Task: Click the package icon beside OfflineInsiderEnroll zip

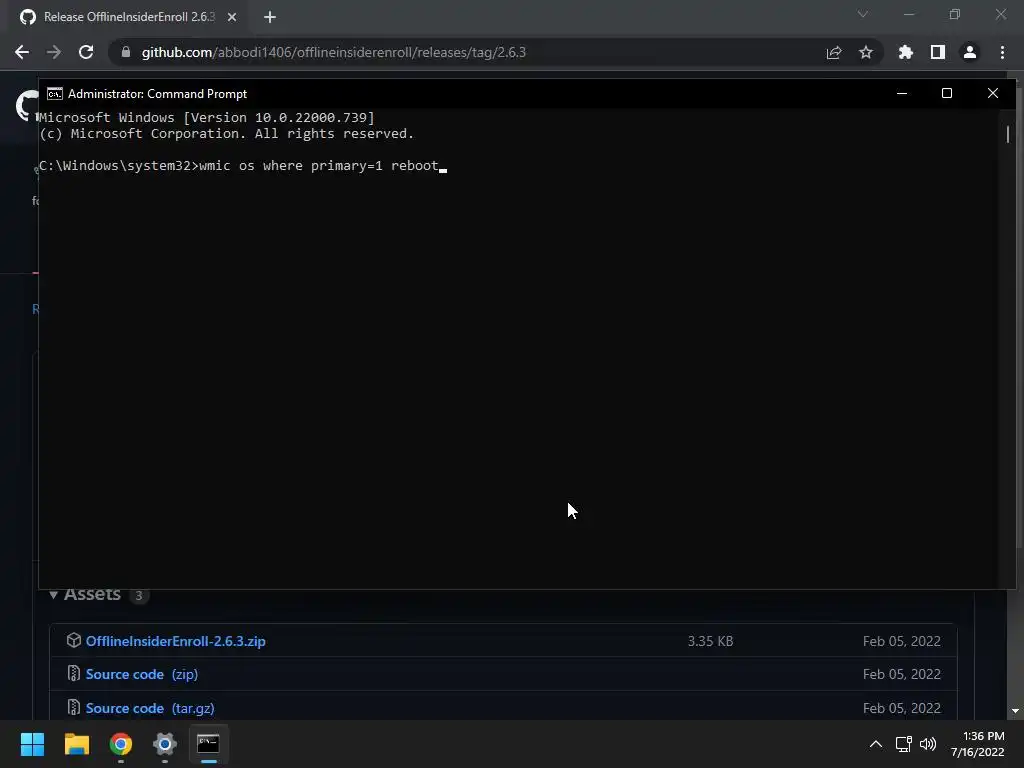Action: tap(74, 641)
